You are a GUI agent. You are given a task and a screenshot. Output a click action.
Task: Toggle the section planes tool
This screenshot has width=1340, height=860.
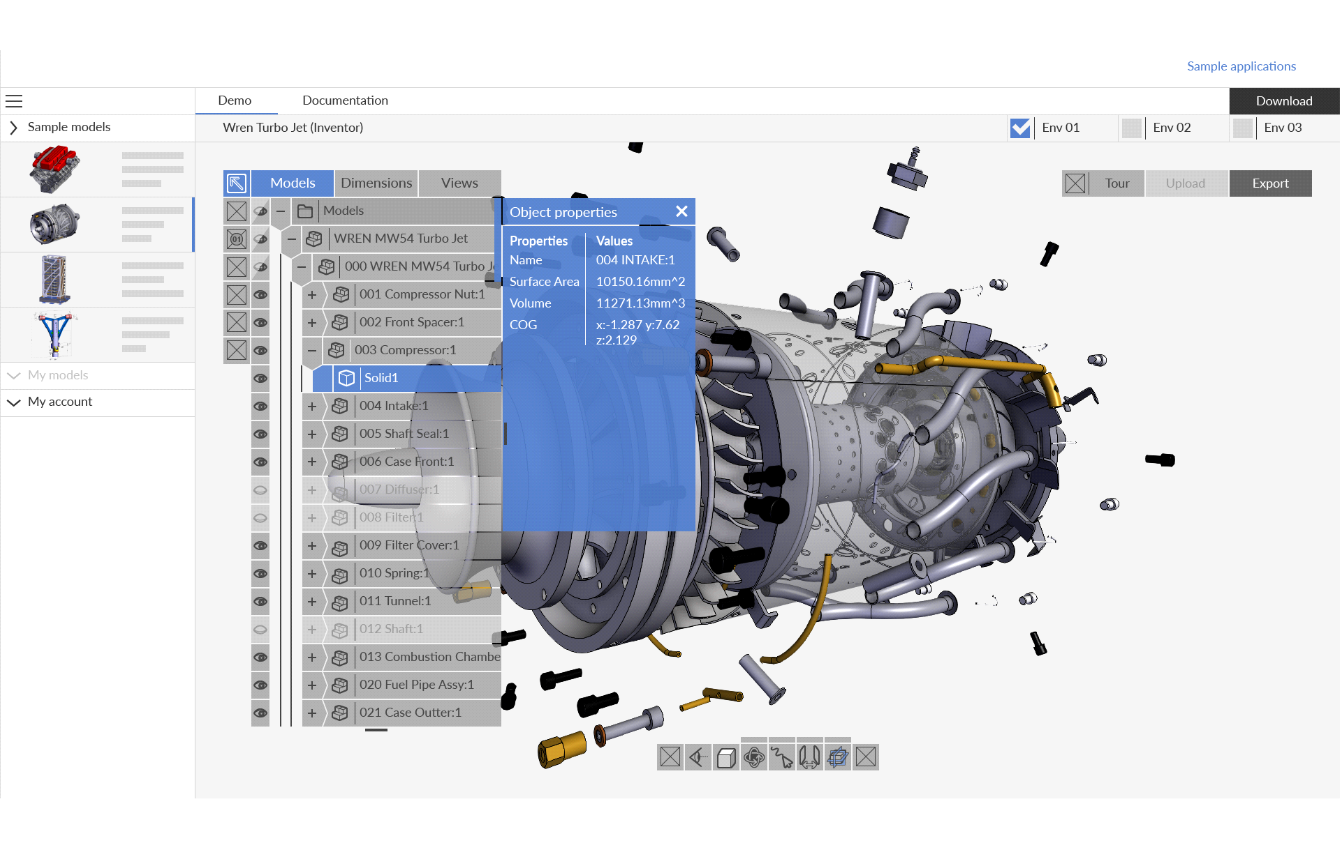[x=838, y=757]
